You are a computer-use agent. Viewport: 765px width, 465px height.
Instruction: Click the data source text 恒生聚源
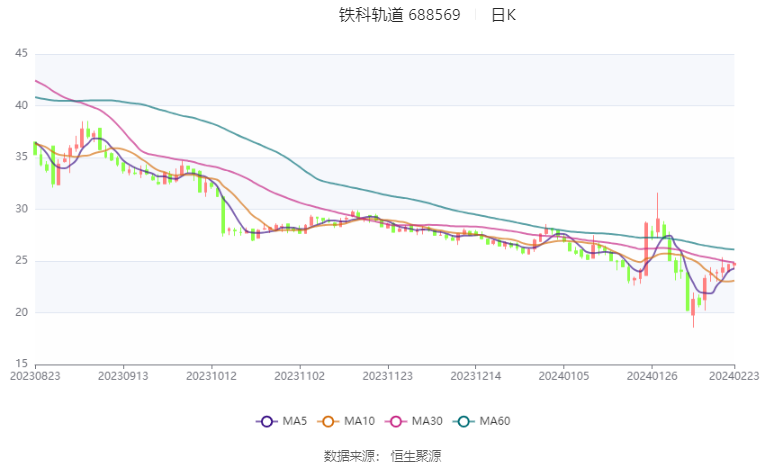pyautogui.click(x=416, y=456)
